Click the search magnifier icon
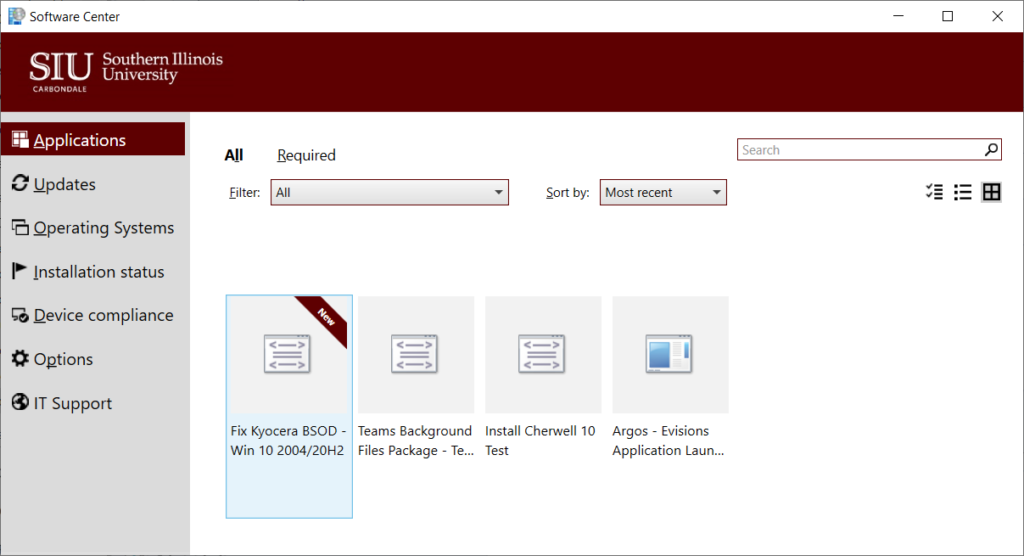The image size is (1024, 556). [991, 150]
